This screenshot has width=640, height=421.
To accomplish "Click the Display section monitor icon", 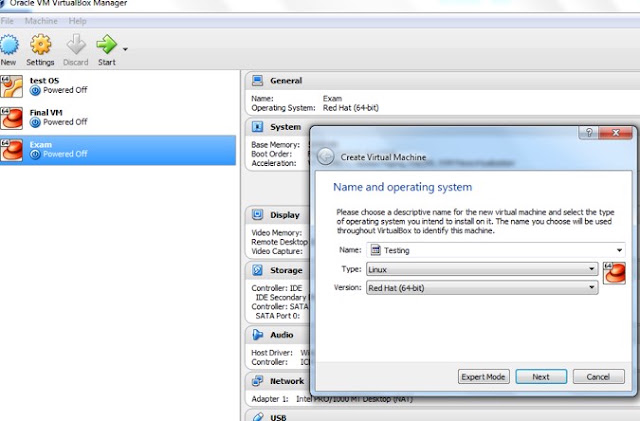I will 258,214.
